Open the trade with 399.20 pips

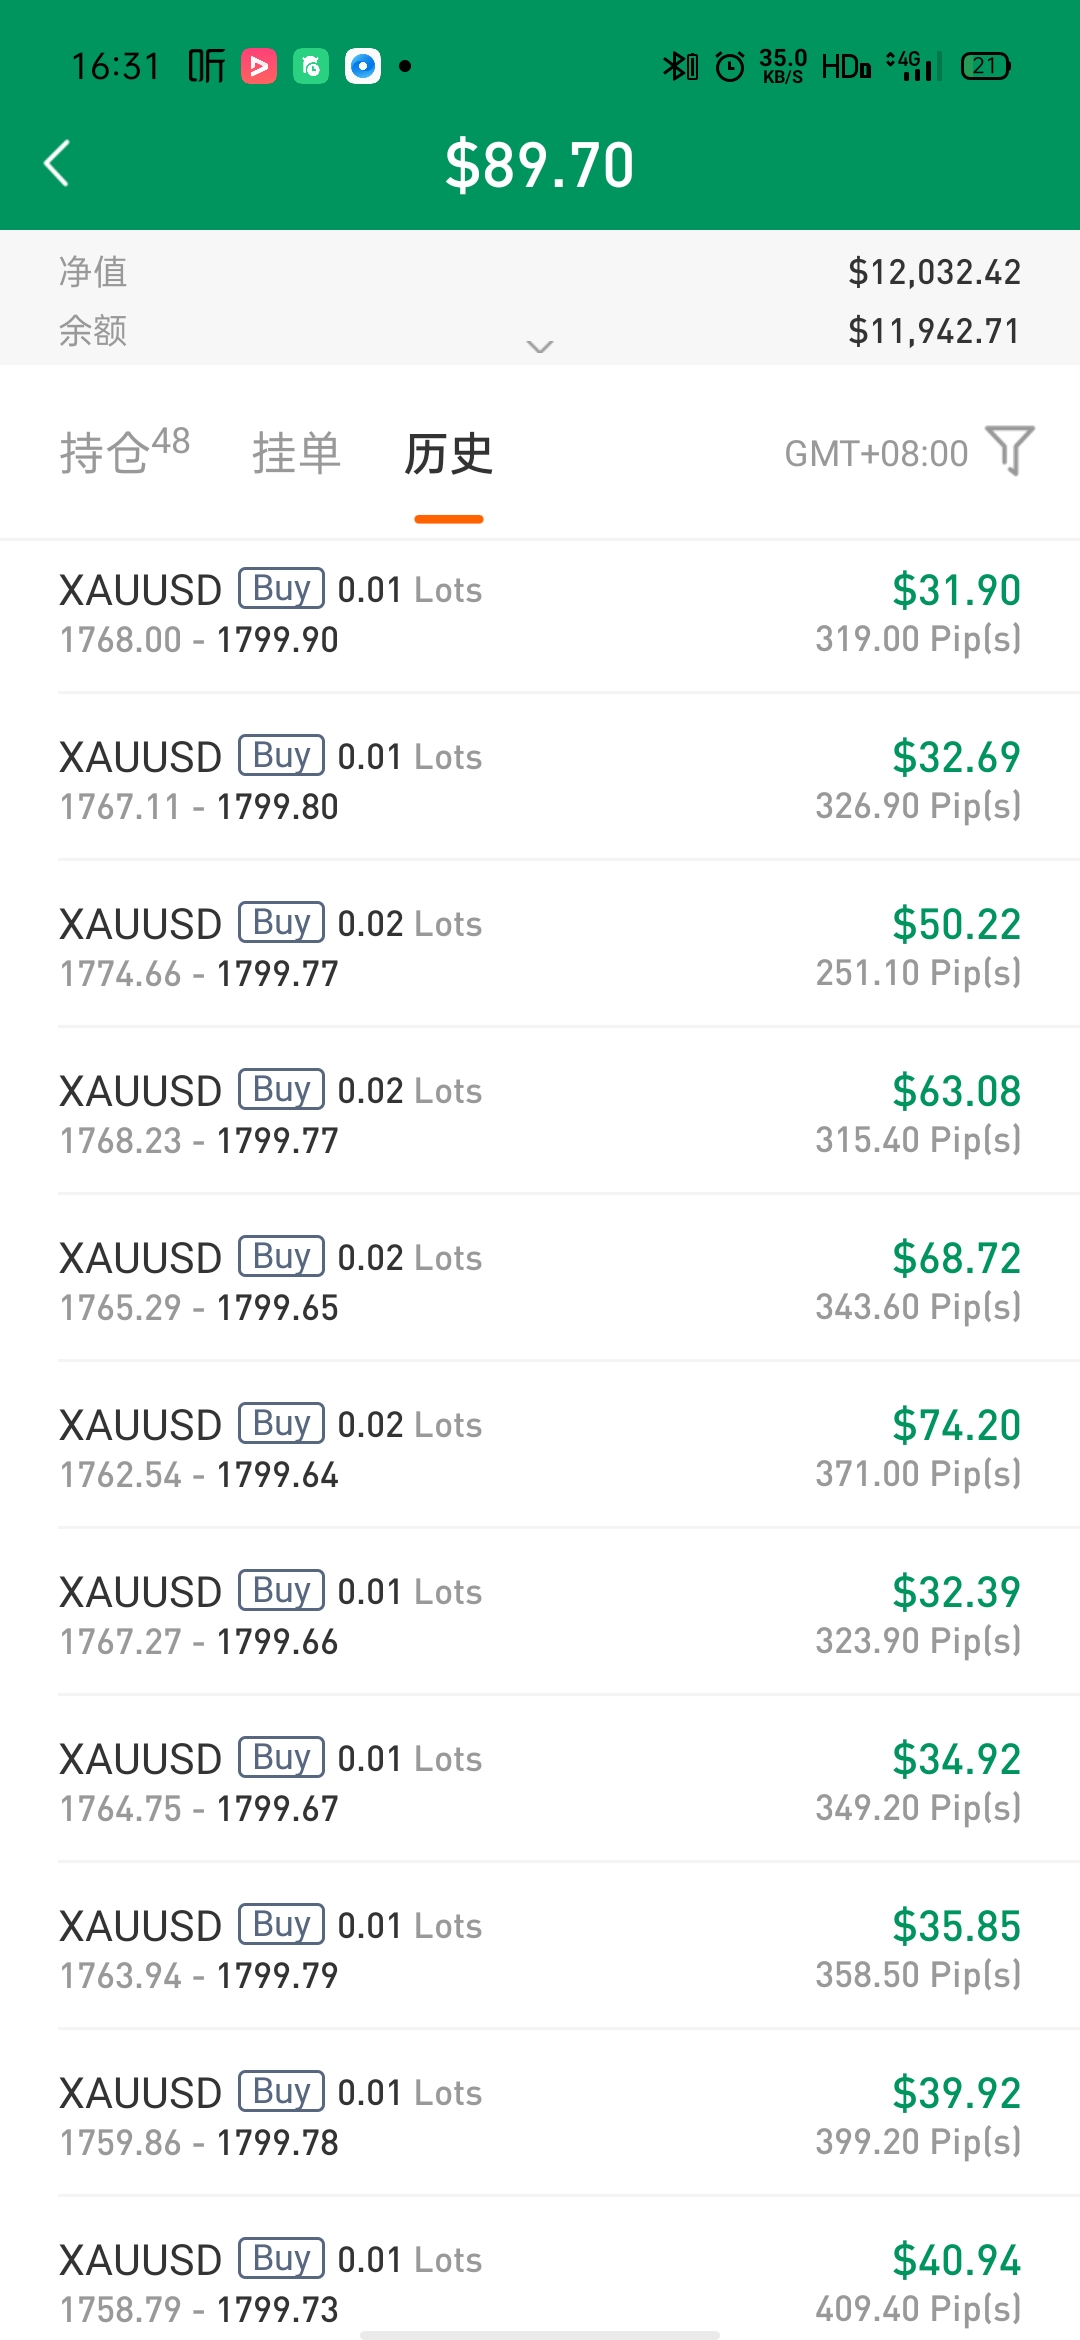click(540, 2116)
